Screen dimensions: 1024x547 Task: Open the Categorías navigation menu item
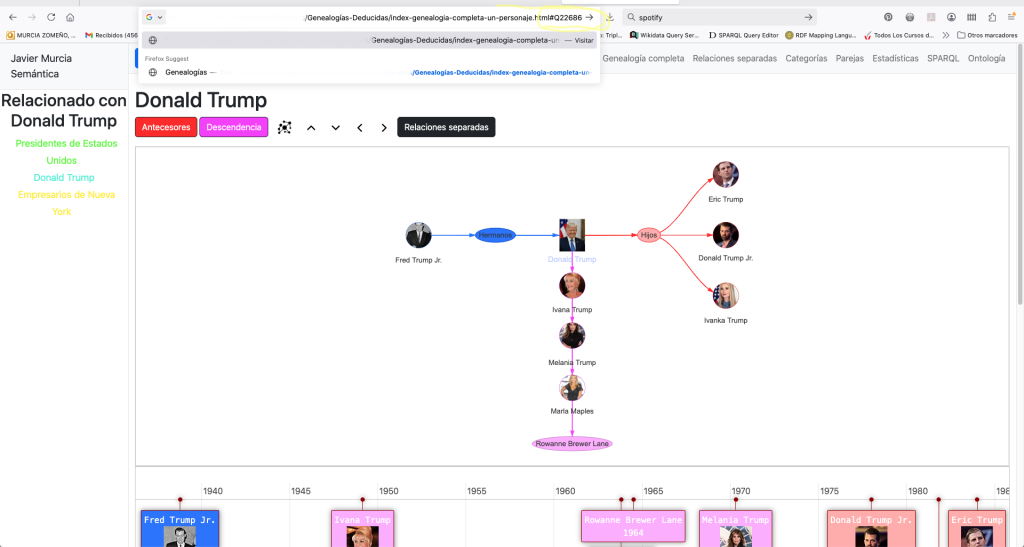806,59
